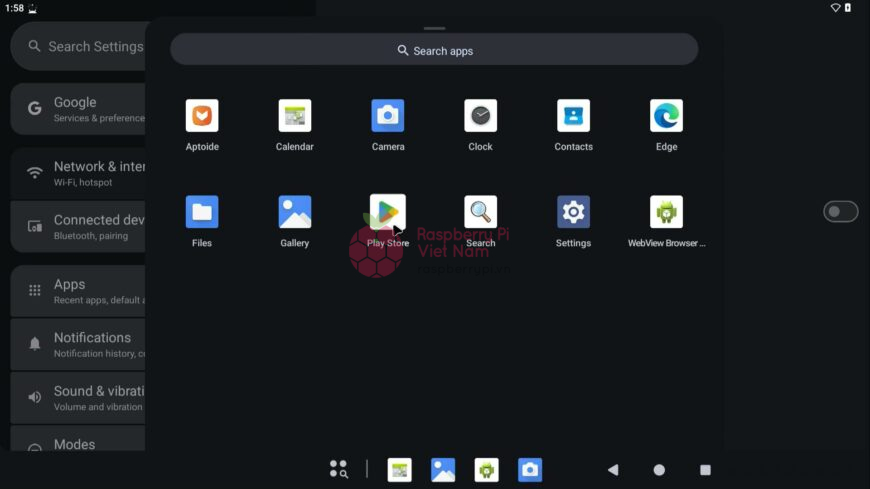
Task: Open Gallery from the app drawer grid
Action: tap(295, 212)
